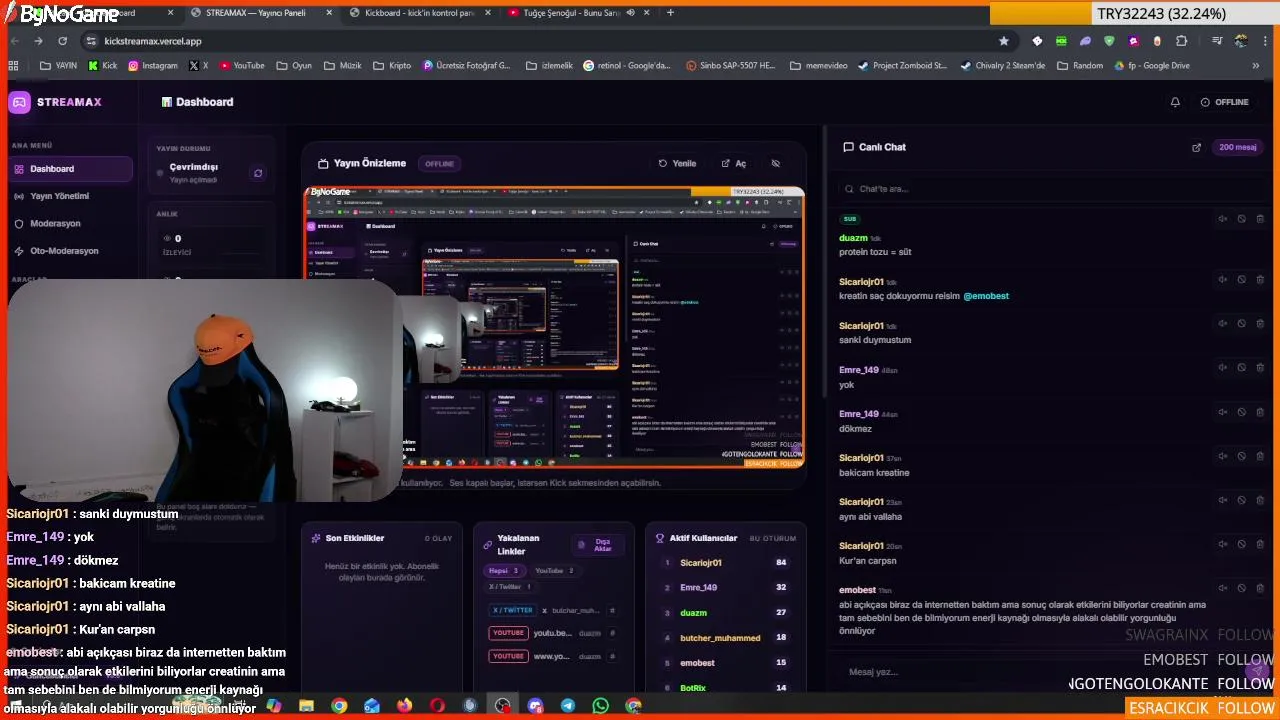
Task: Click the stream preview thumbnail
Action: (x=554, y=328)
